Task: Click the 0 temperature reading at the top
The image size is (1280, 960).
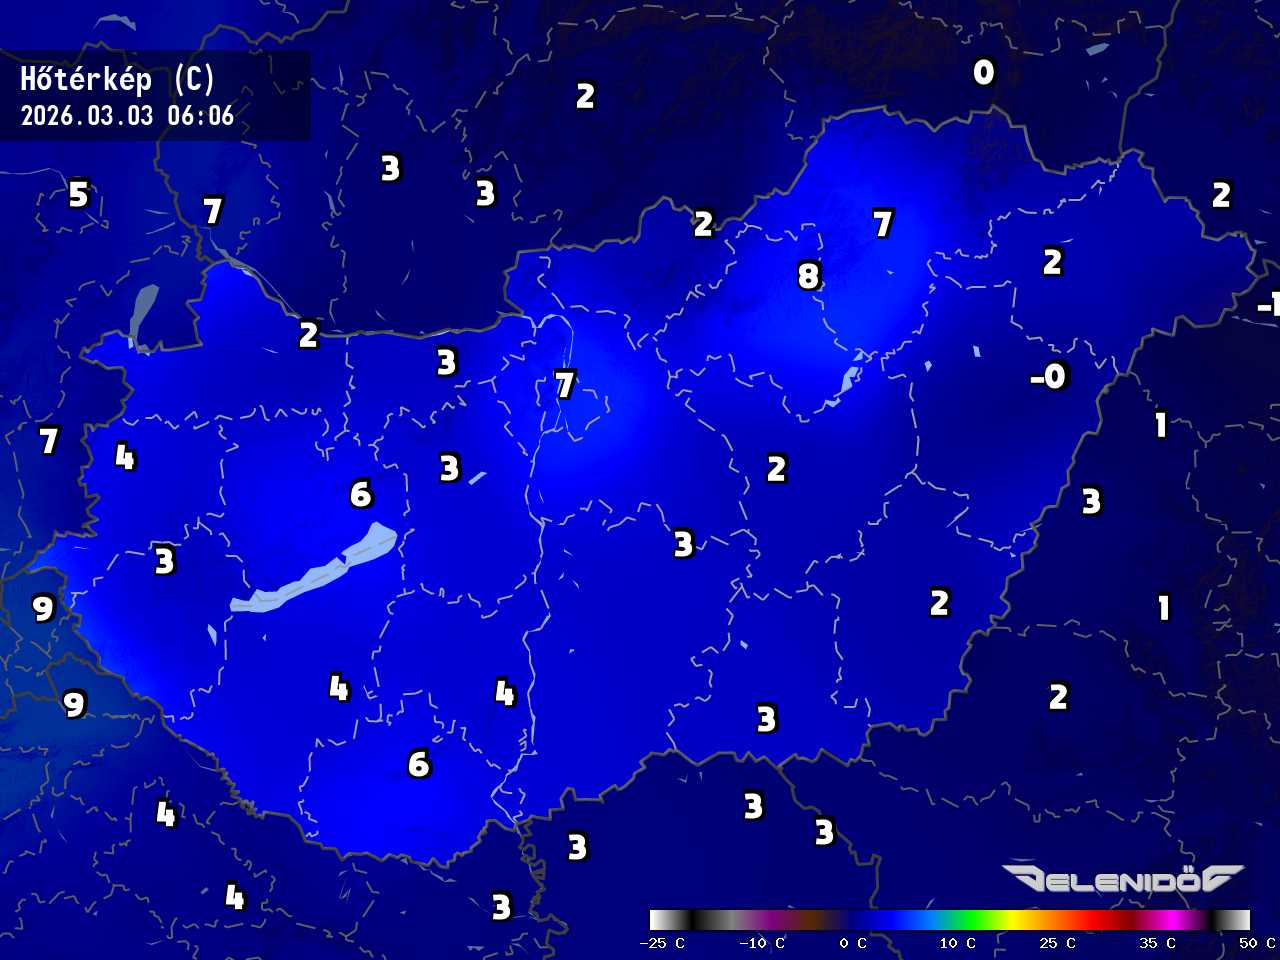Action: pyautogui.click(x=984, y=72)
